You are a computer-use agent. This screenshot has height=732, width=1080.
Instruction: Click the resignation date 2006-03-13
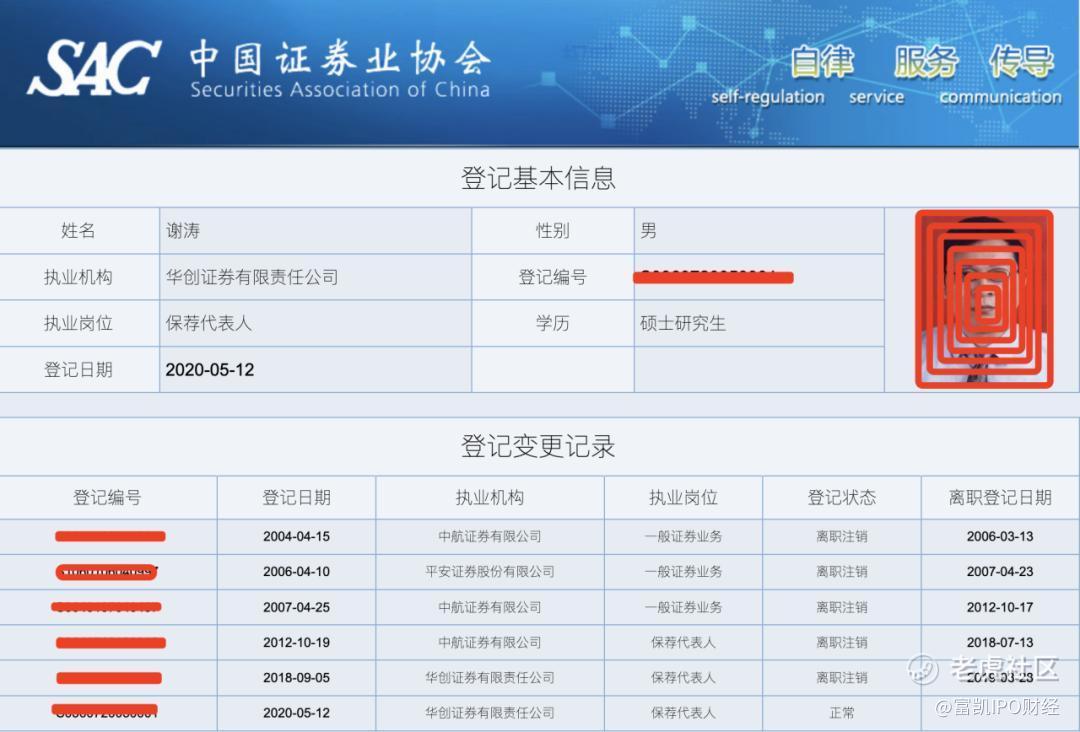click(1000, 536)
